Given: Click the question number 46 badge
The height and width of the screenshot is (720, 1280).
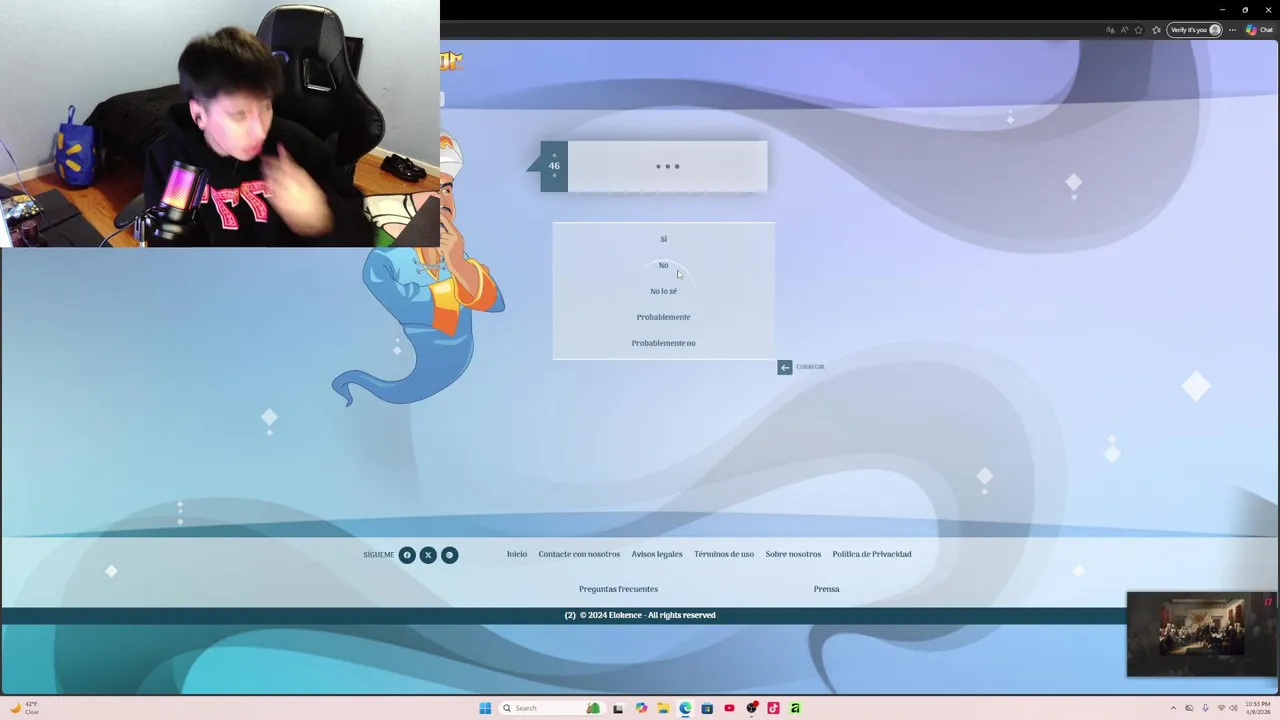Looking at the screenshot, I should 554,166.
